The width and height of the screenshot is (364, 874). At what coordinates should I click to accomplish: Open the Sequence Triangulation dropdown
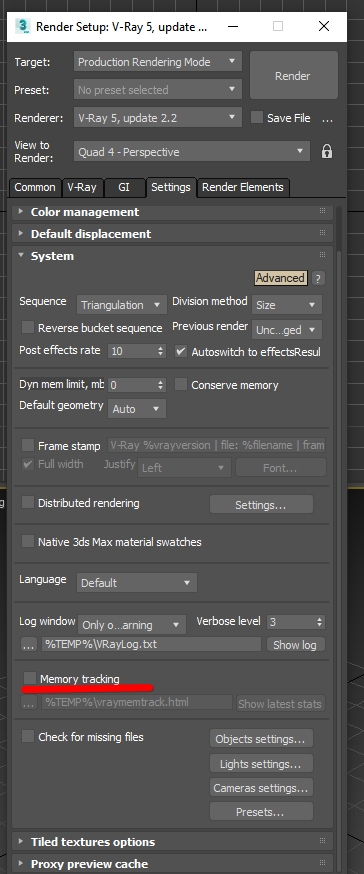point(122,305)
